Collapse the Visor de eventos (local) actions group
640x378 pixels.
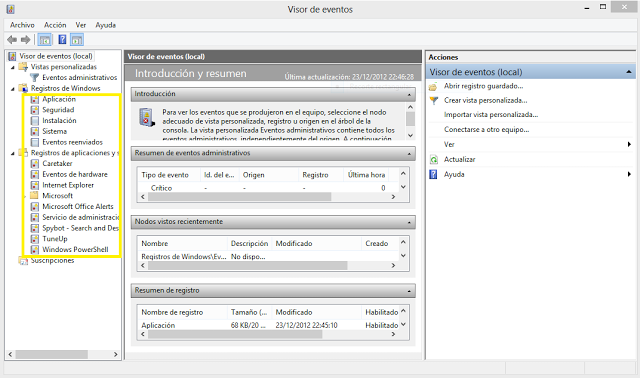[x=629, y=72]
